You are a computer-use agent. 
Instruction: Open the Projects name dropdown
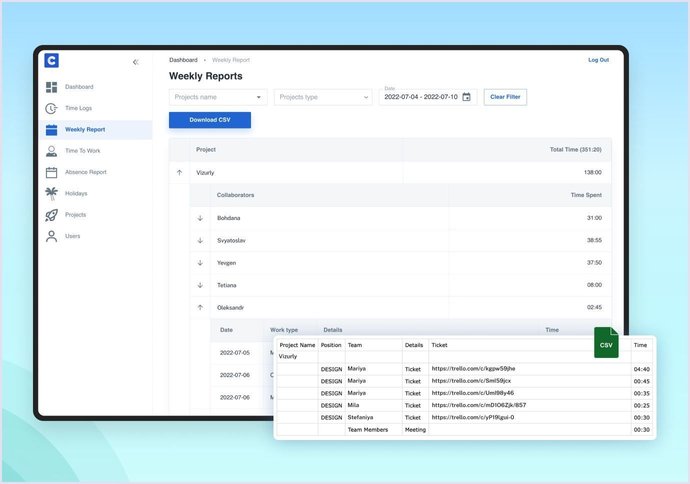tap(218, 97)
